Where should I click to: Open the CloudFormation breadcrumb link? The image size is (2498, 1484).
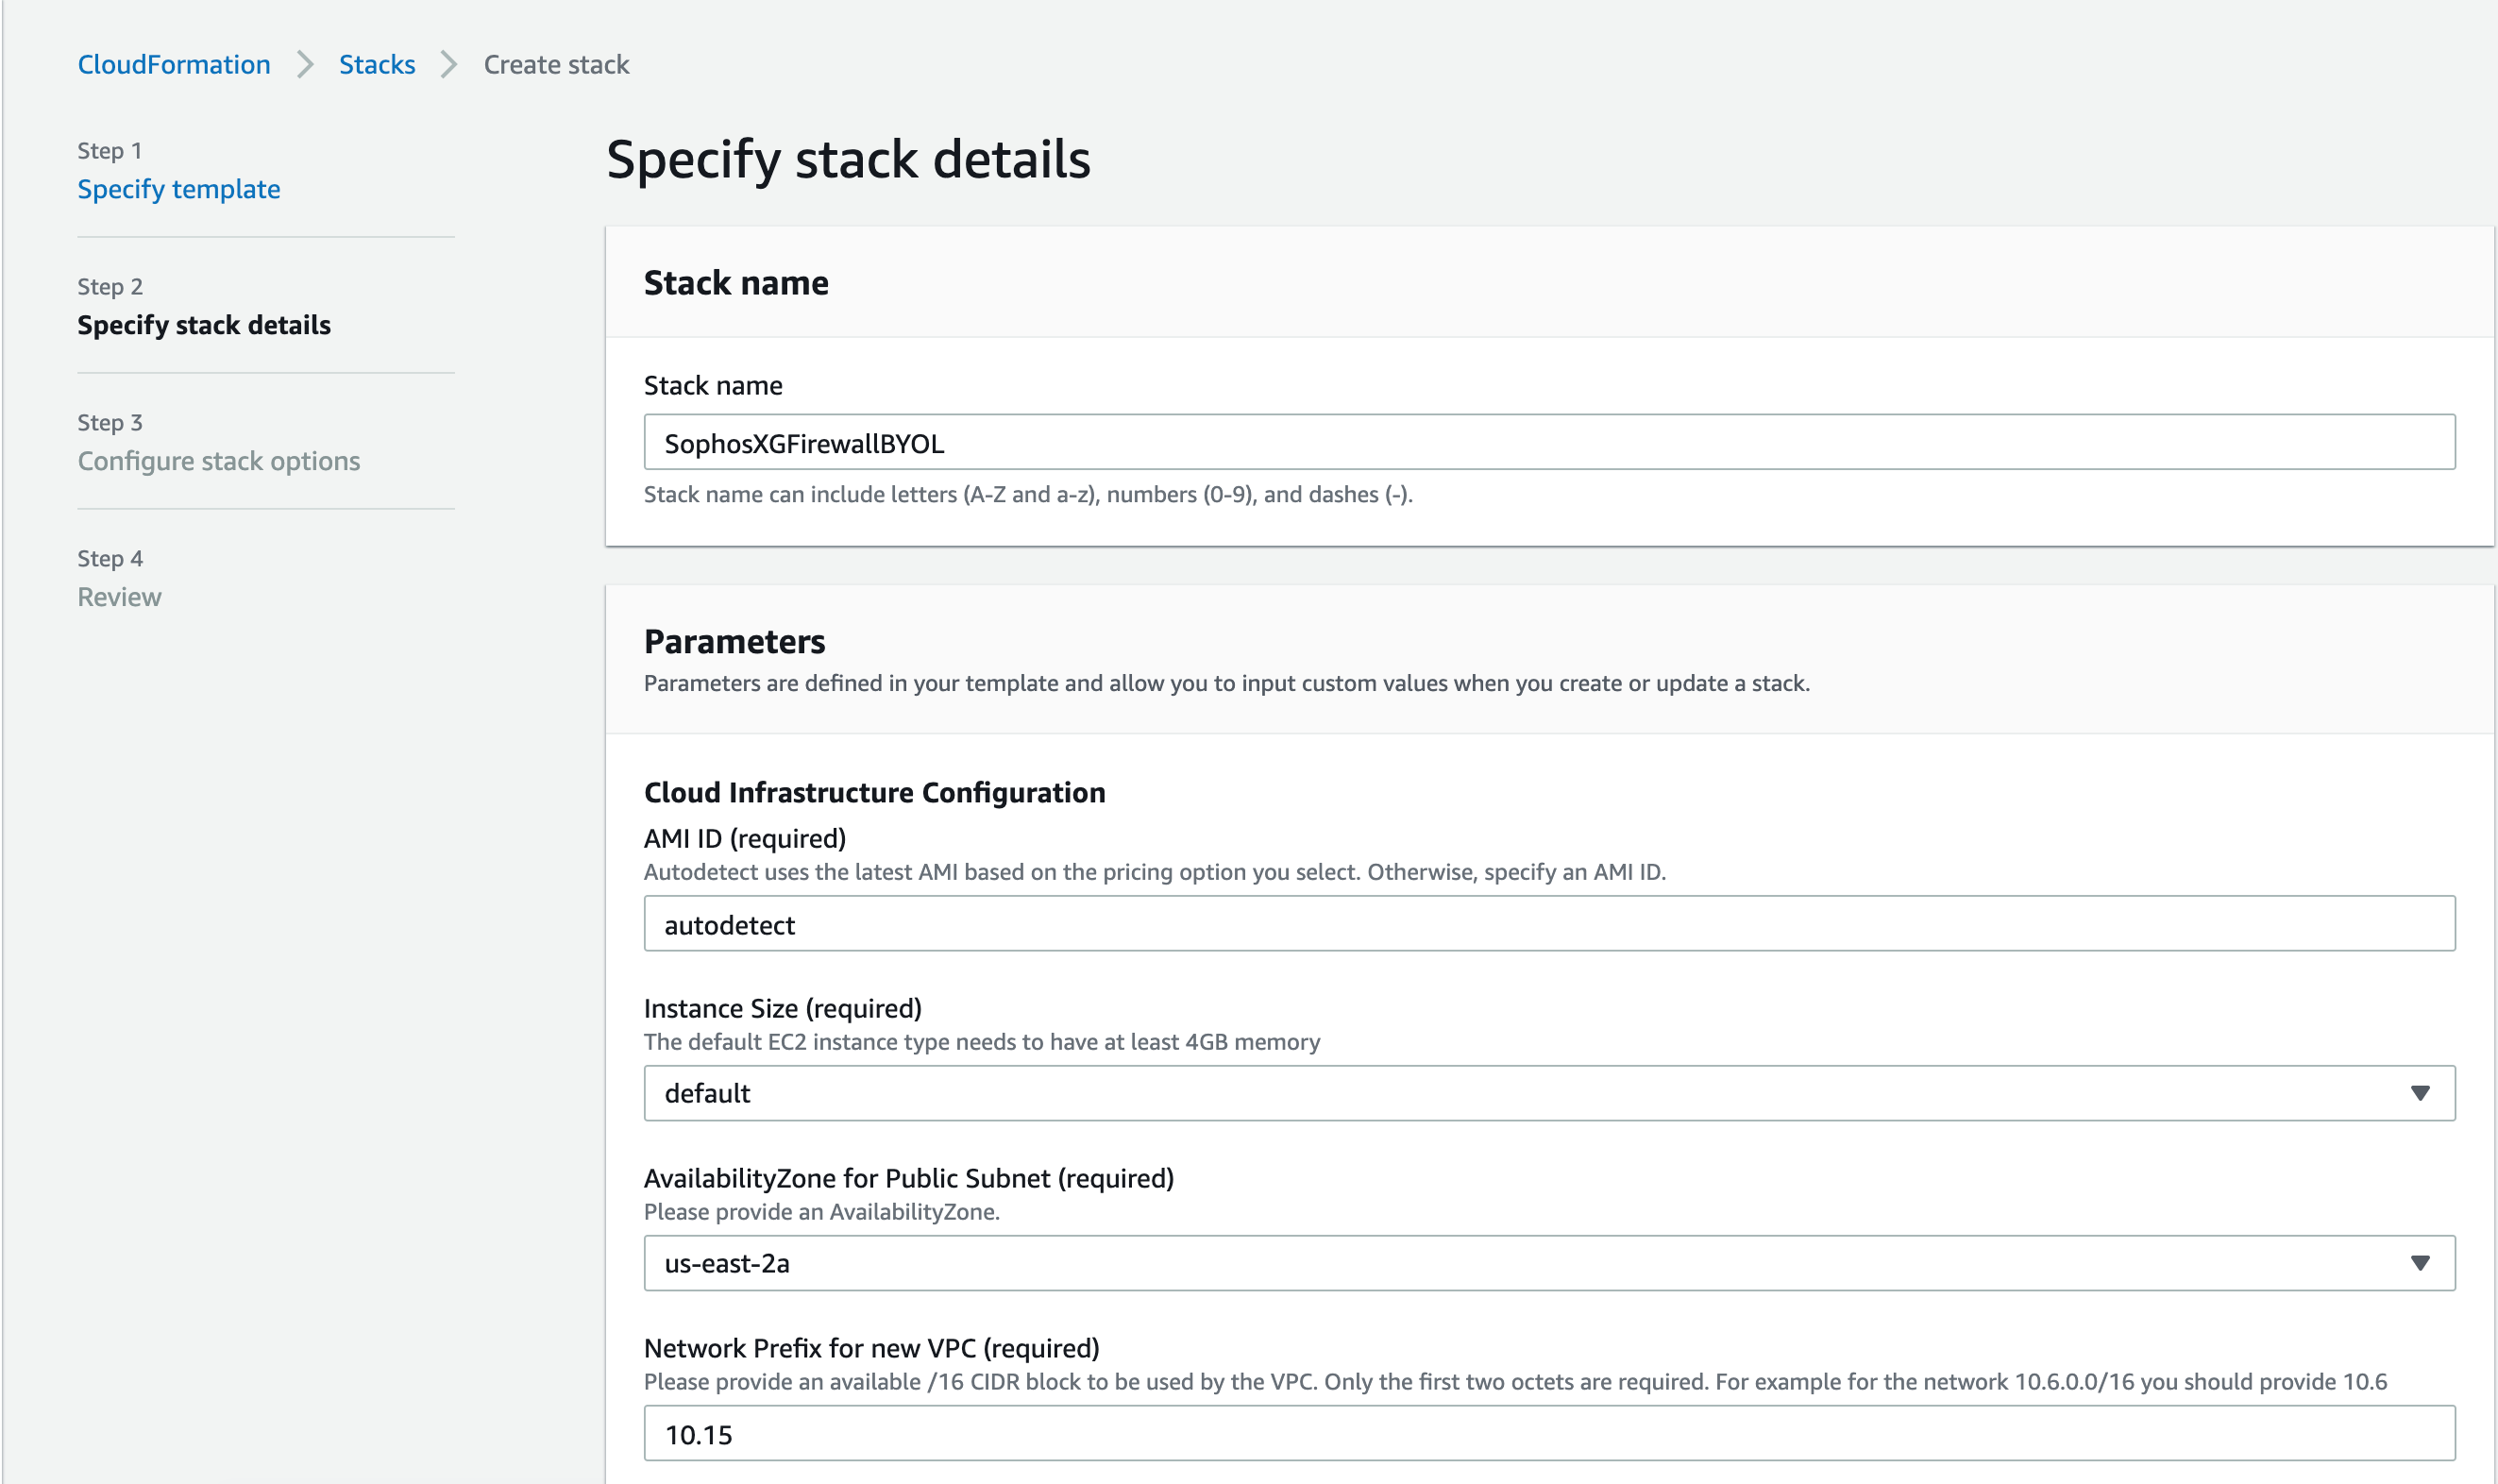click(x=174, y=64)
